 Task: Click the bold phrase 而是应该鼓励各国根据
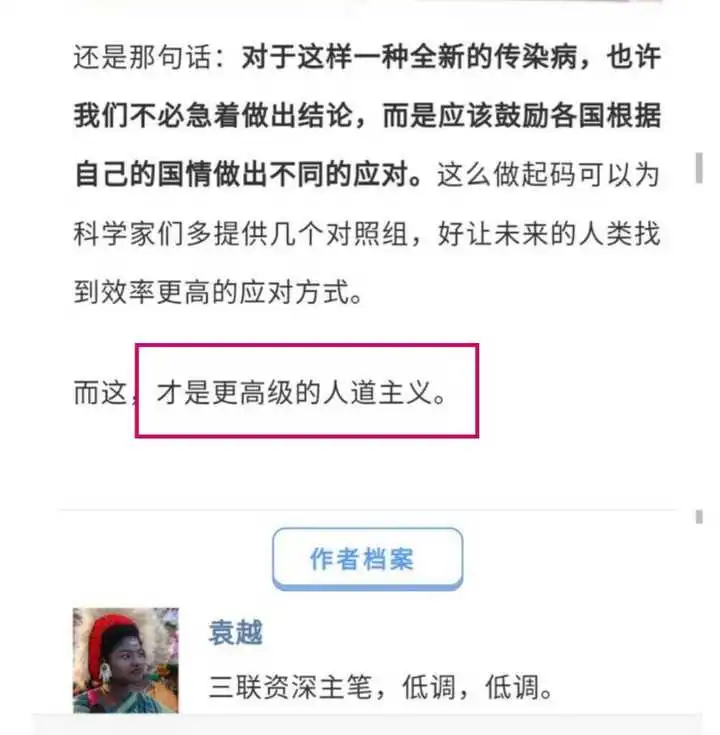522,115
